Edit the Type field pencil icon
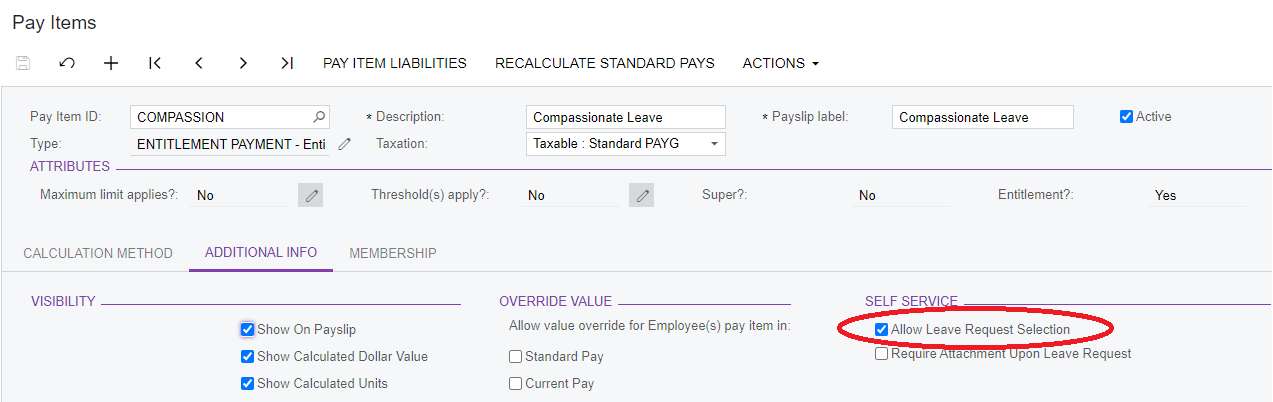The height and width of the screenshot is (402, 1273). [345, 144]
